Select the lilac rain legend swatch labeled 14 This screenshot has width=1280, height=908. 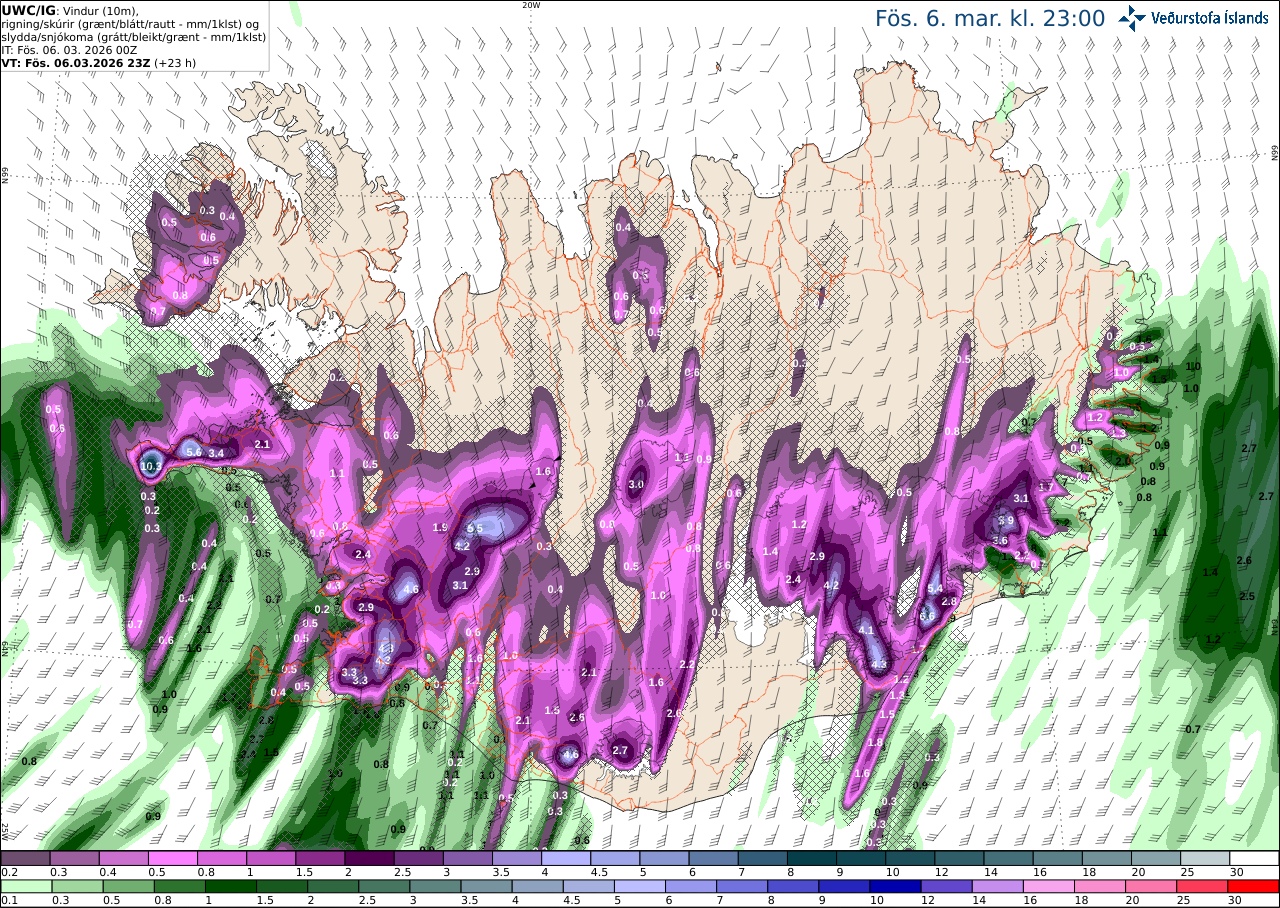pyautogui.click(x=998, y=886)
